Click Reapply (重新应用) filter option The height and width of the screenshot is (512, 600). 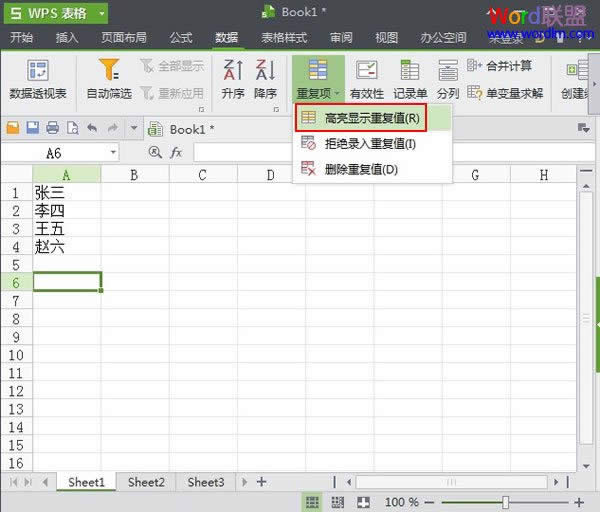click(172, 93)
